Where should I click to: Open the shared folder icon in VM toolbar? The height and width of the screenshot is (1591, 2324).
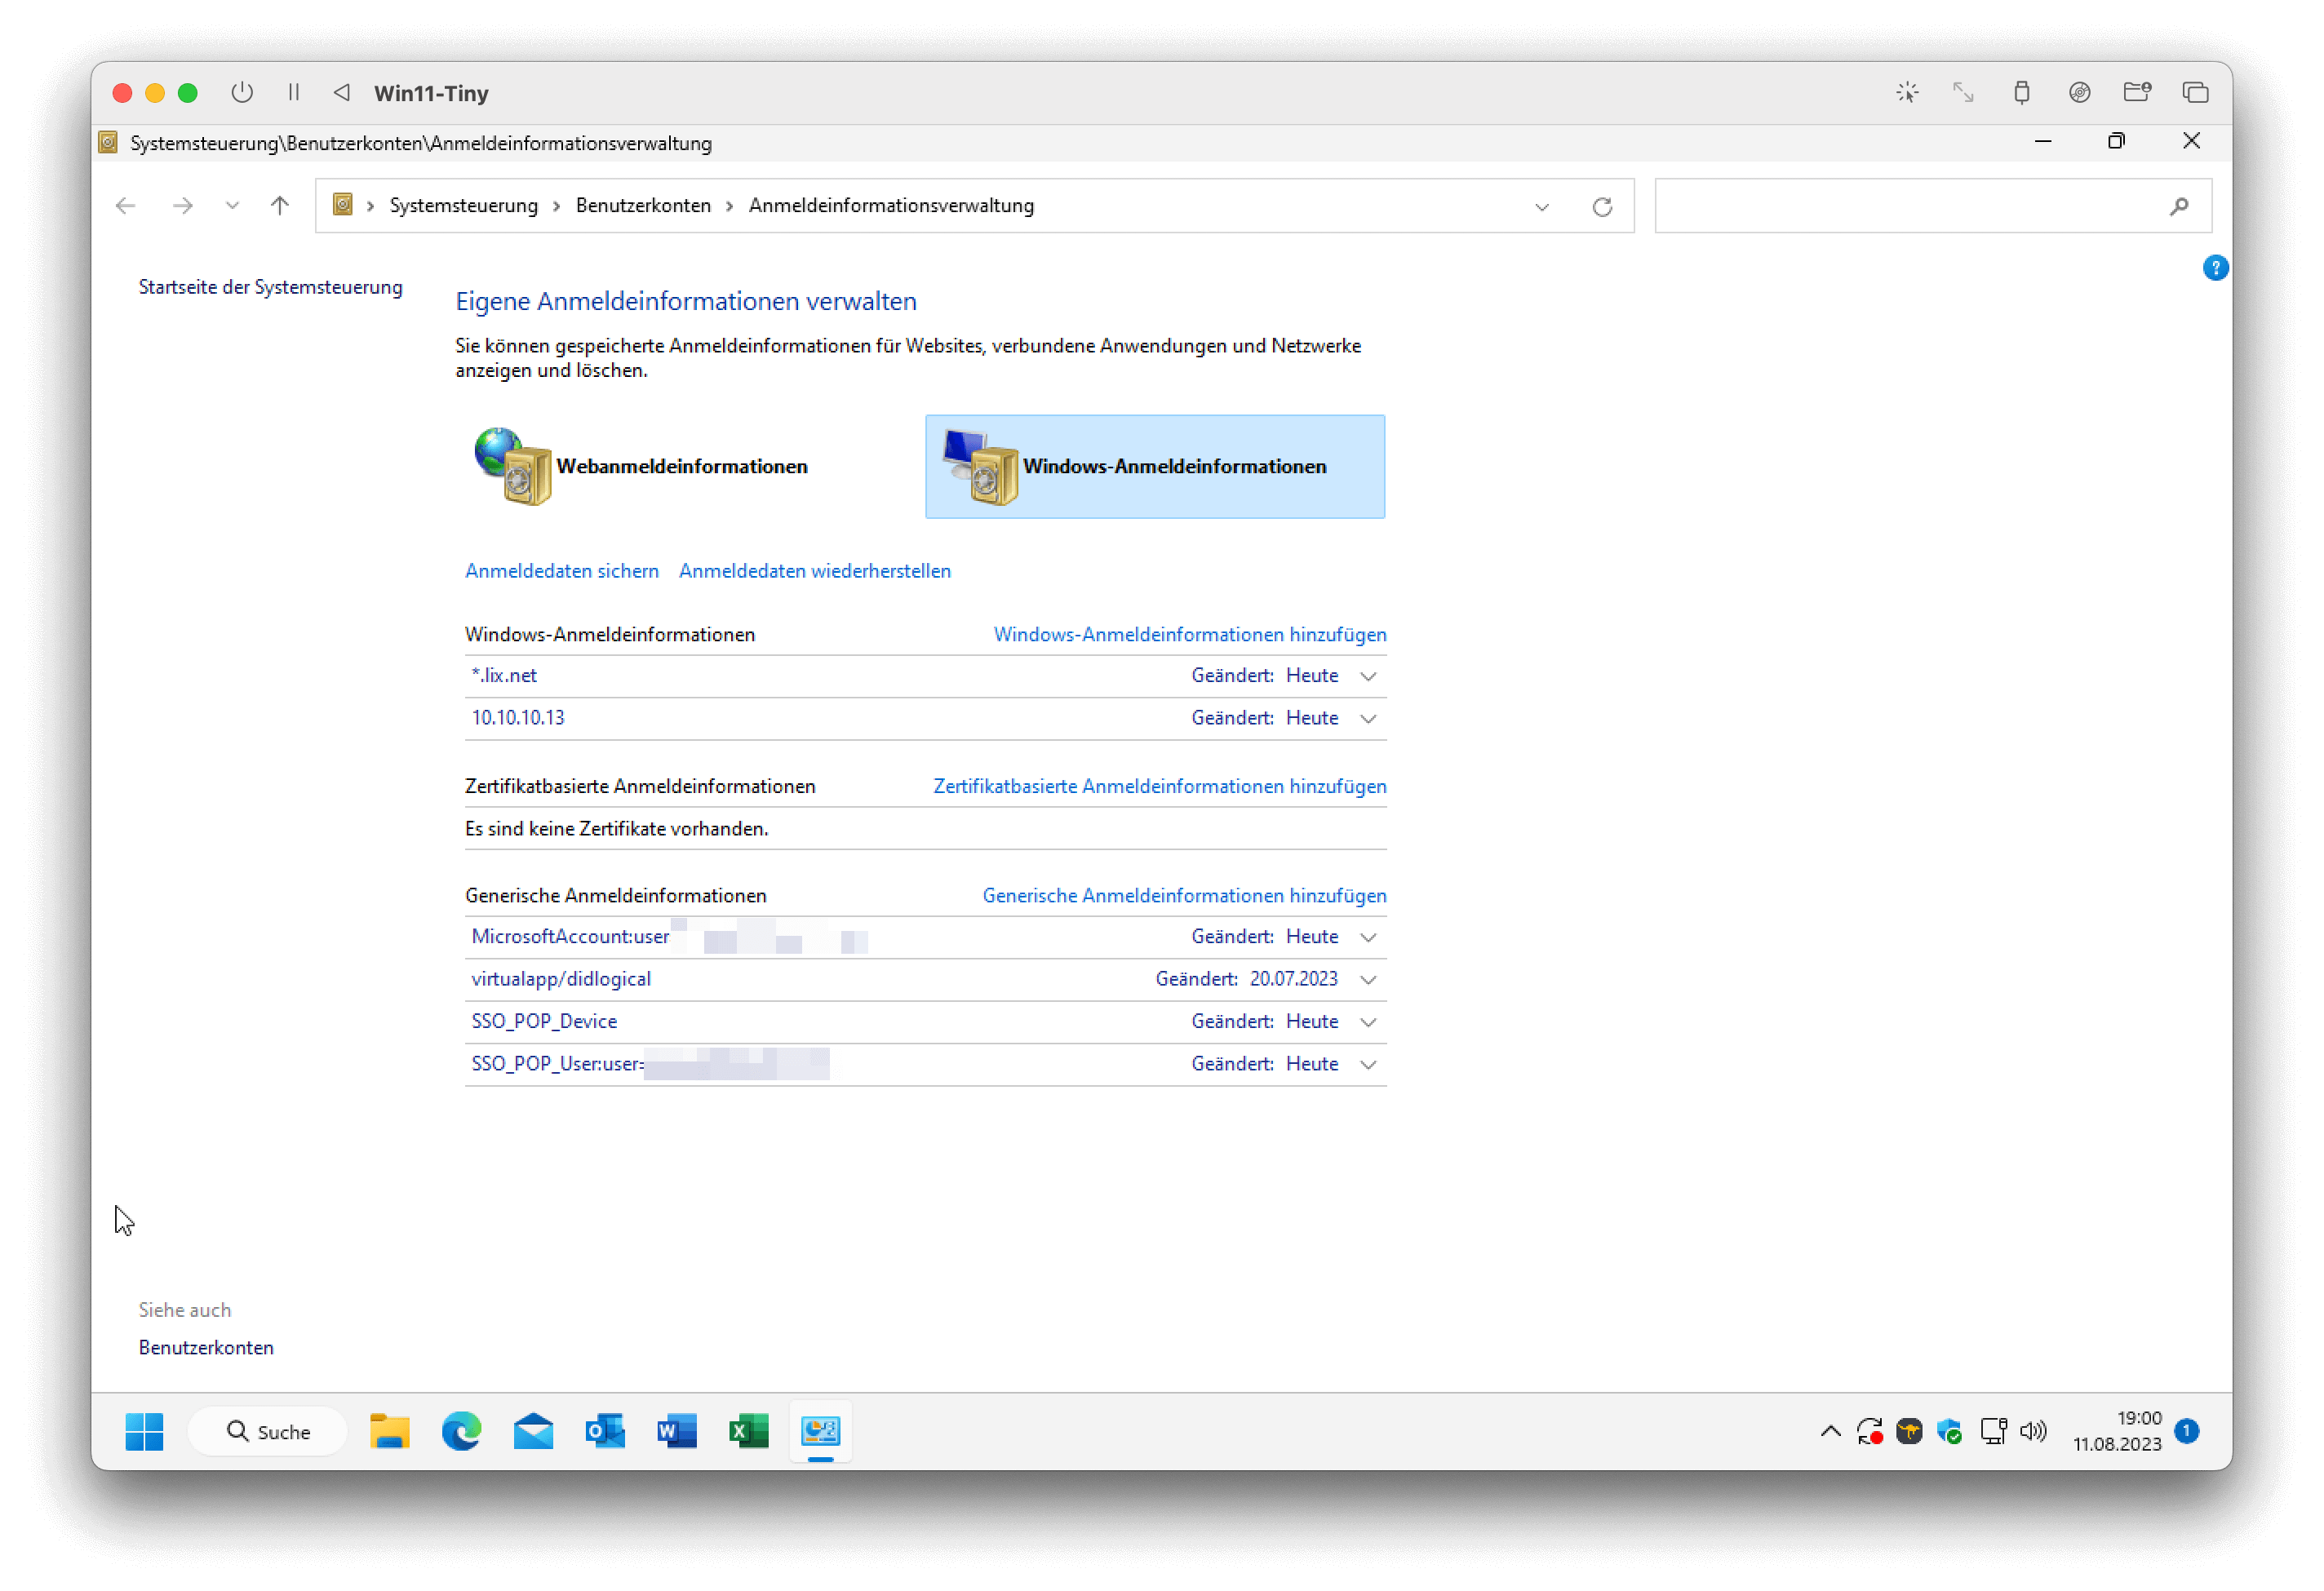pyautogui.click(x=2137, y=93)
